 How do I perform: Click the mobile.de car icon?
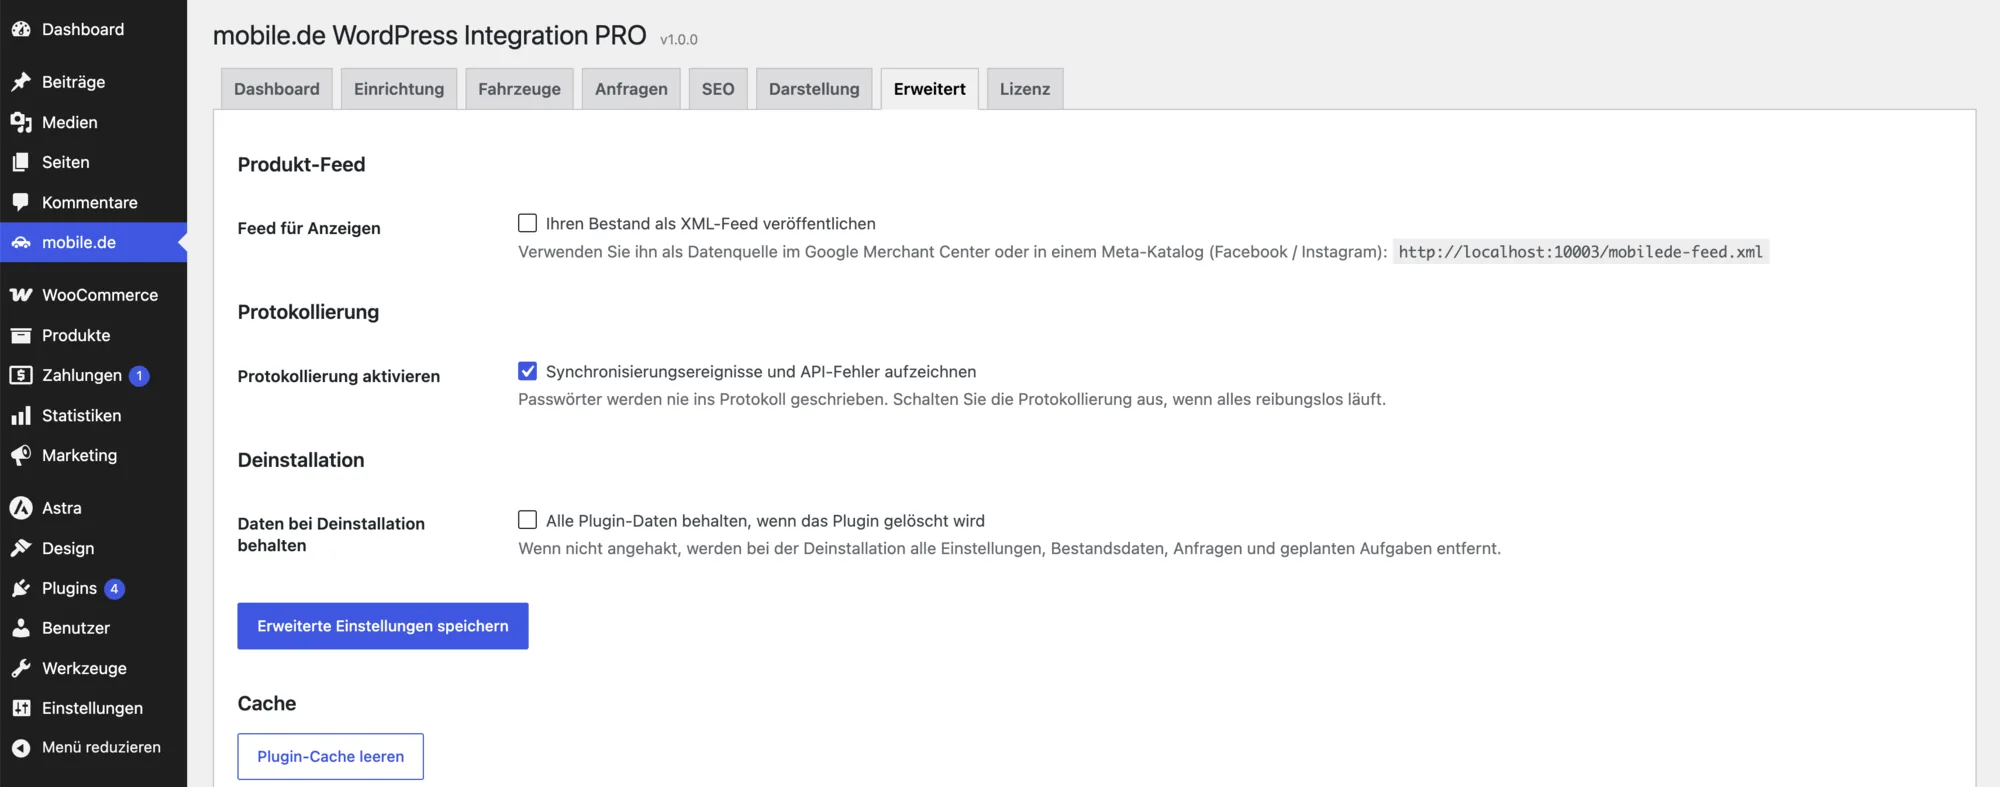tap(21, 242)
